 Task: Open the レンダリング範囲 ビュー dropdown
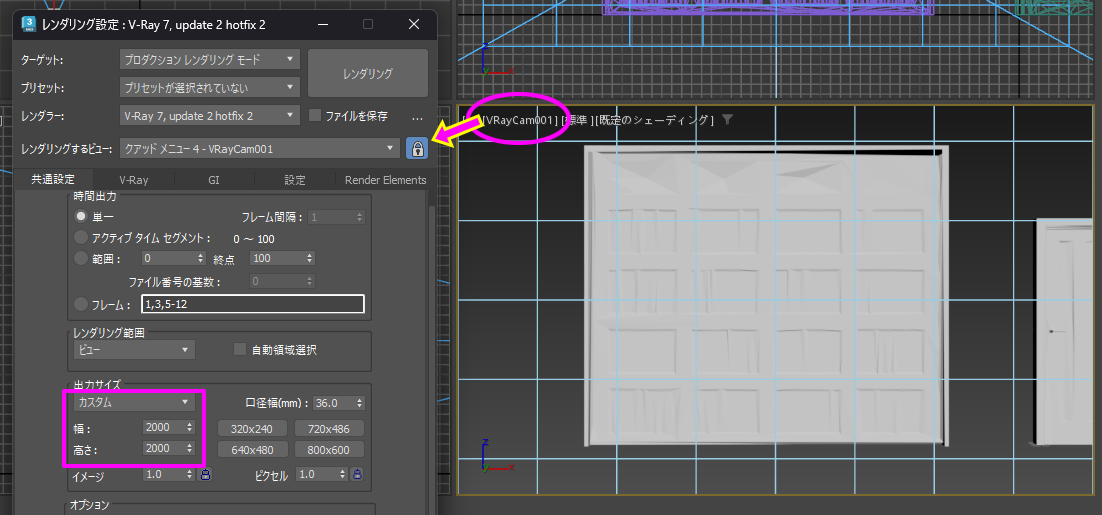point(133,350)
